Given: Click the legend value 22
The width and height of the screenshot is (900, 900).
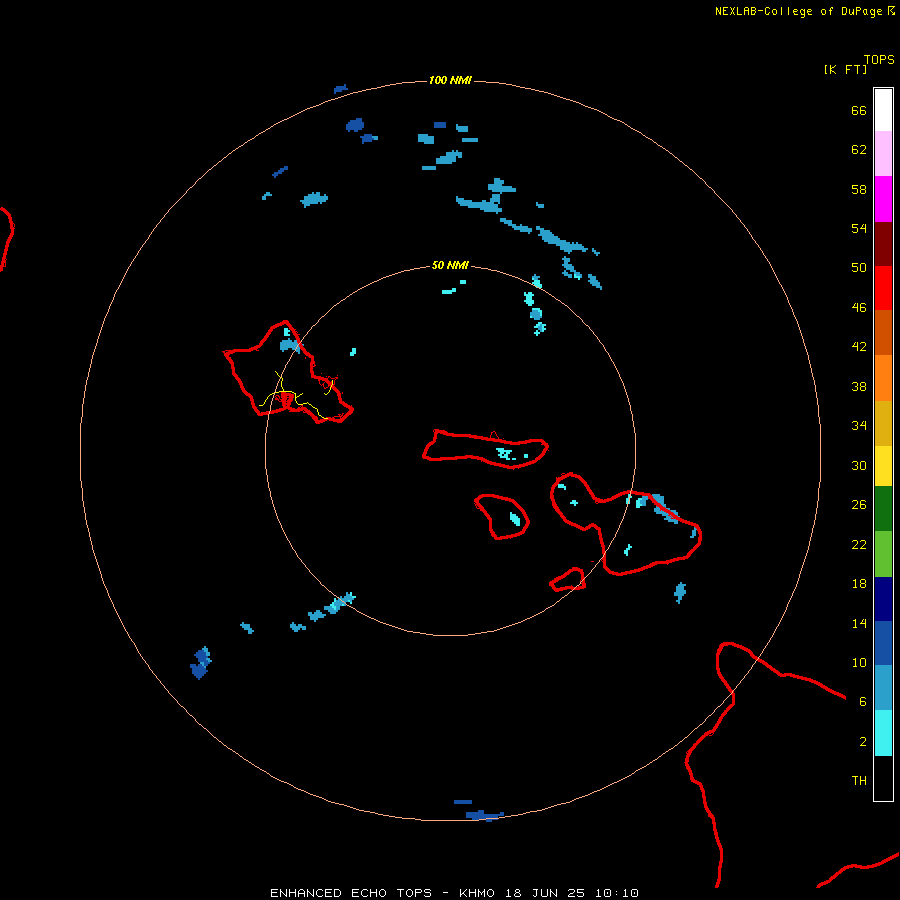Looking at the screenshot, I should [859, 545].
